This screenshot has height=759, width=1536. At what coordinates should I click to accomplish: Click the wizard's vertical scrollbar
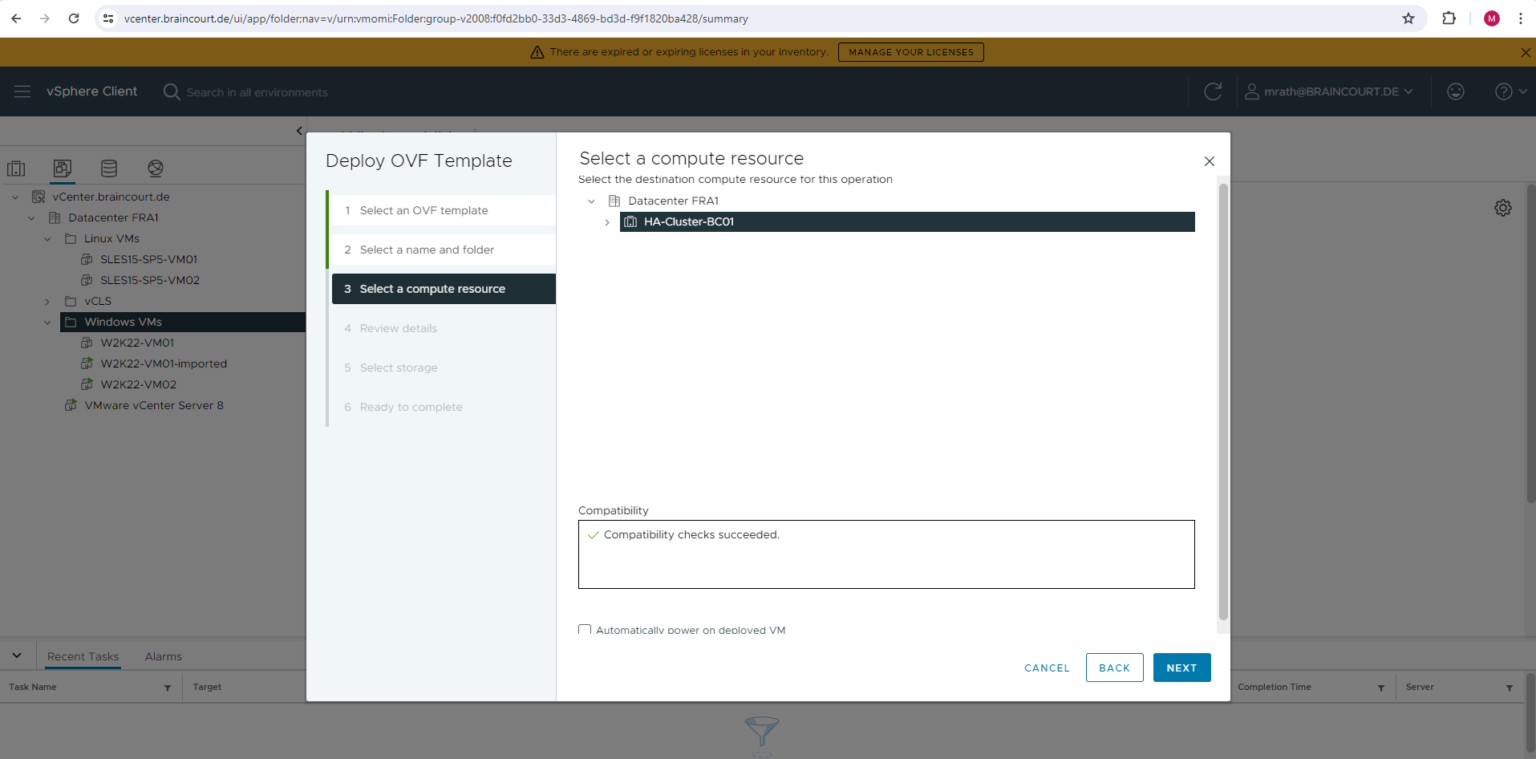[x=1222, y=400]
